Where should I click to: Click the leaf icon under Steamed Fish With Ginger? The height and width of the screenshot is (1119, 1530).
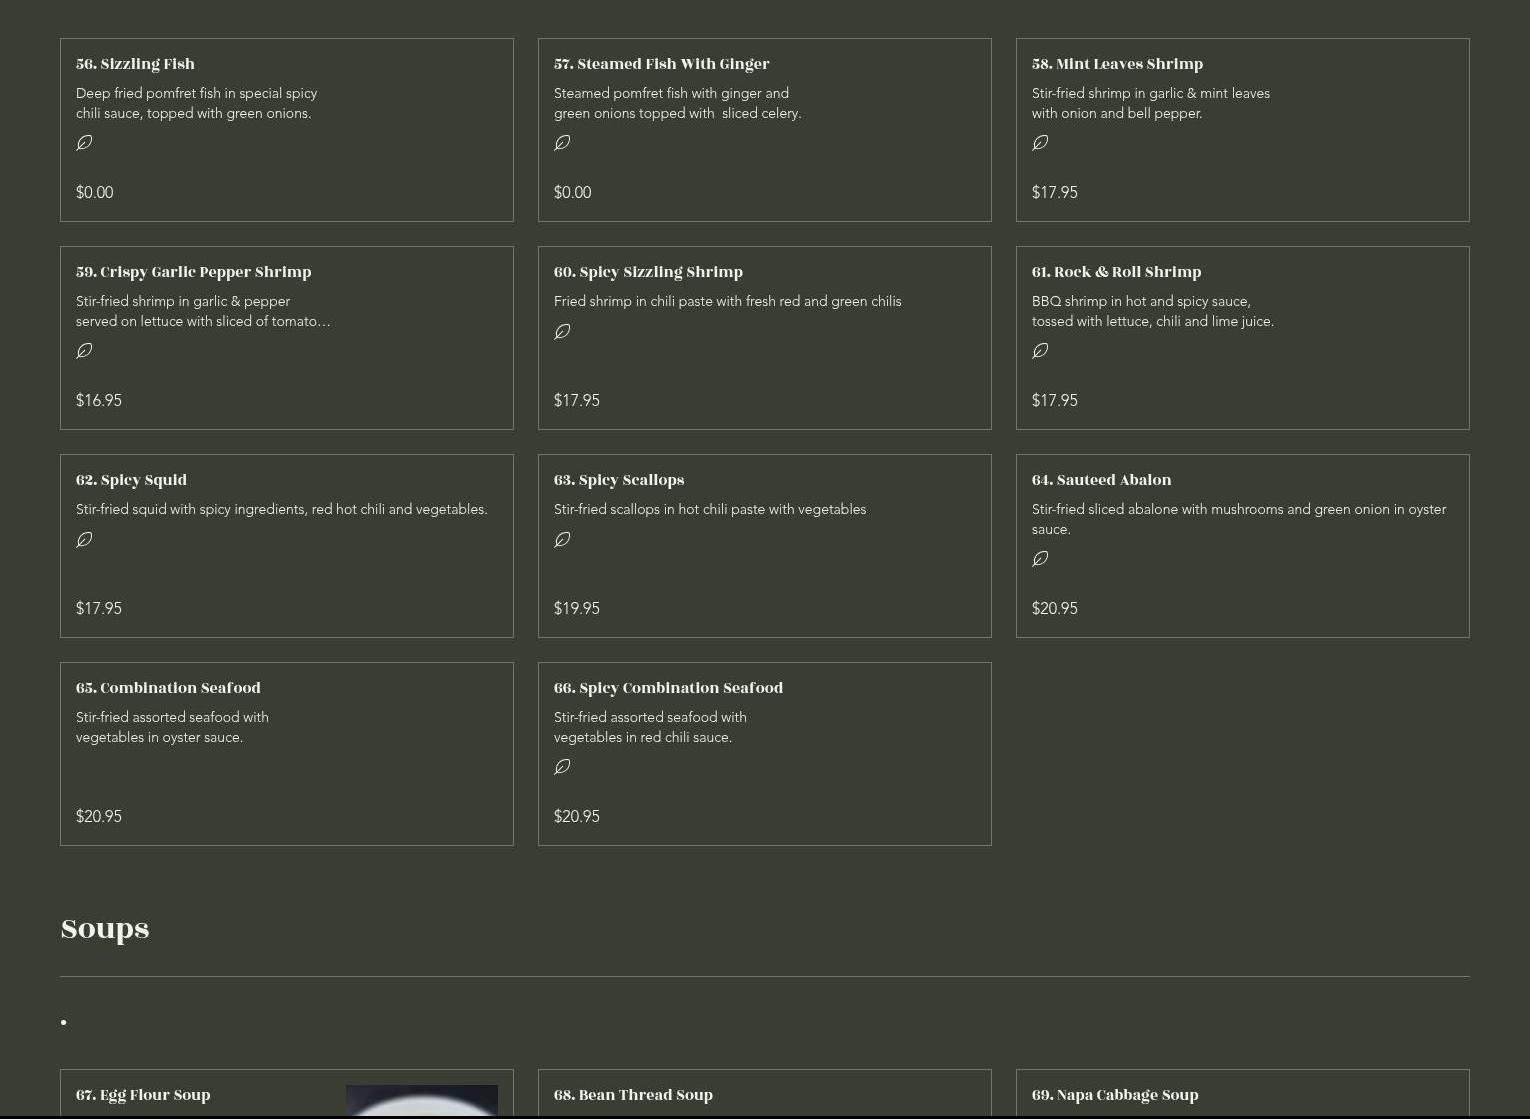(563, 143)
